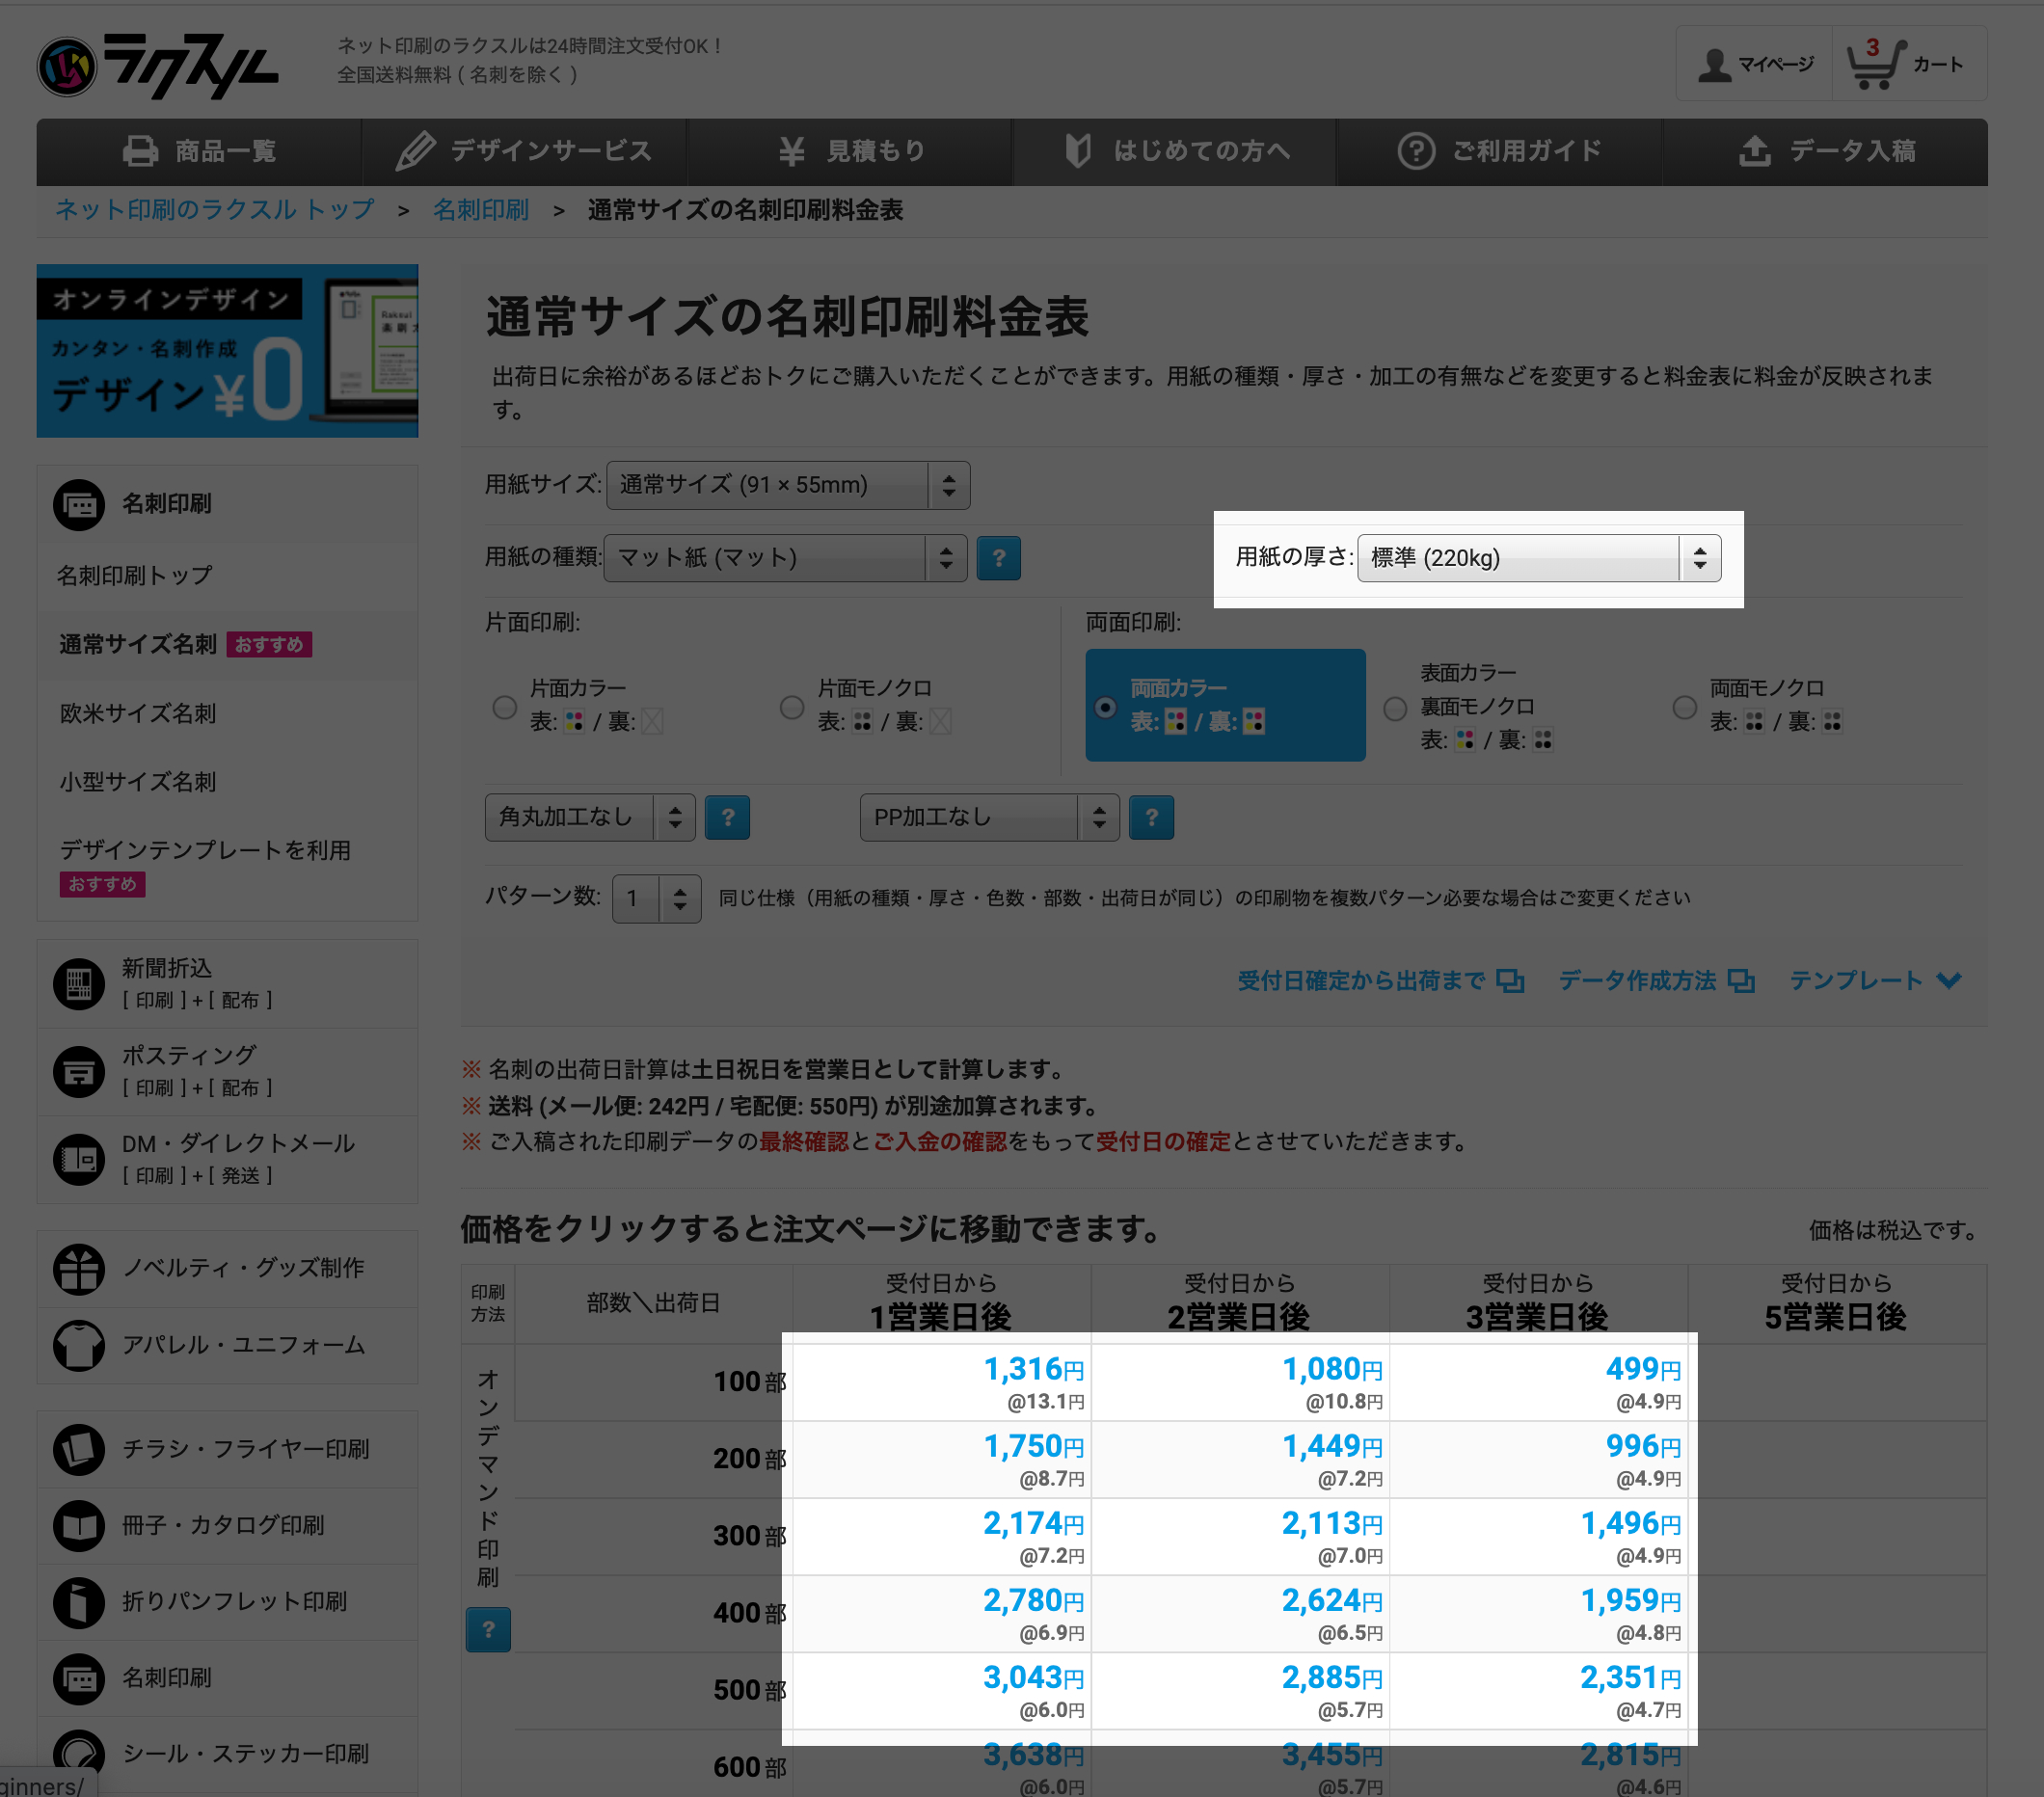2044x1797 pixels.
Task: Open the shopping cart icon
Action: [1874, 64]
